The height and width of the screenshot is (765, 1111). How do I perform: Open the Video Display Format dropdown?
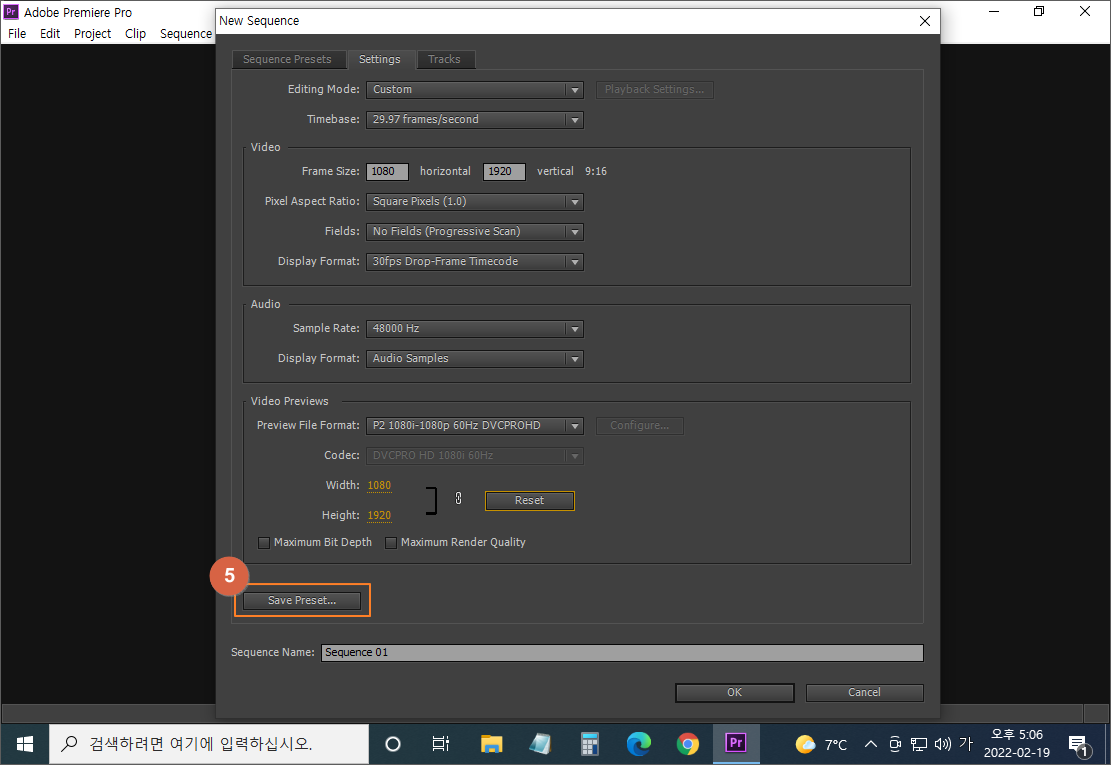tap(475, 261)
